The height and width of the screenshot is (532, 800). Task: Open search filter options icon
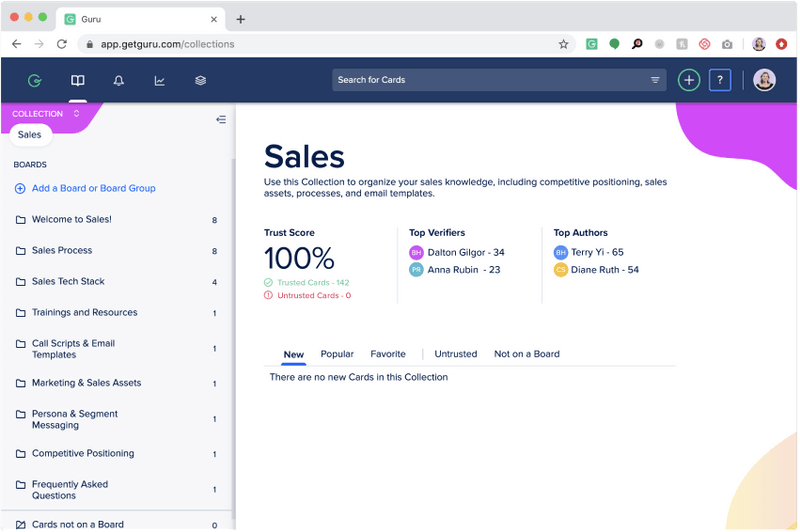coord(655,80)
